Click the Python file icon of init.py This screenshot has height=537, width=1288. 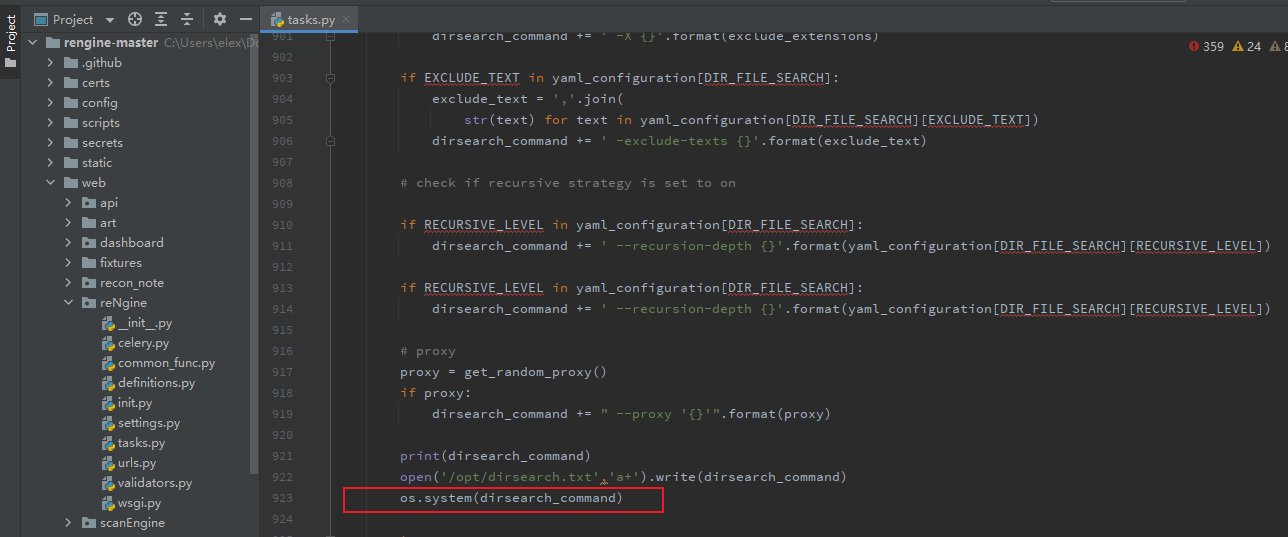click(x=109, y=403)
